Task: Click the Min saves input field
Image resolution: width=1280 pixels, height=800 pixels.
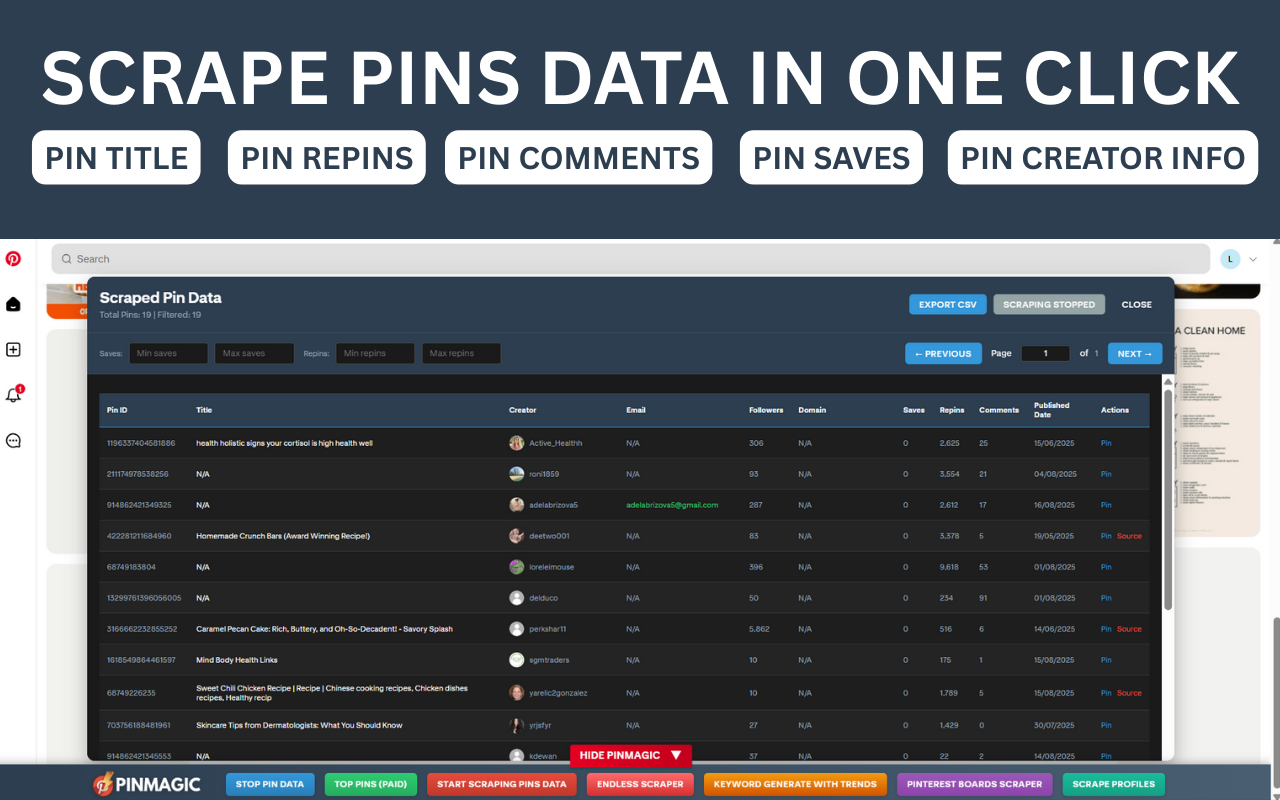Action: tap(168, 353)
